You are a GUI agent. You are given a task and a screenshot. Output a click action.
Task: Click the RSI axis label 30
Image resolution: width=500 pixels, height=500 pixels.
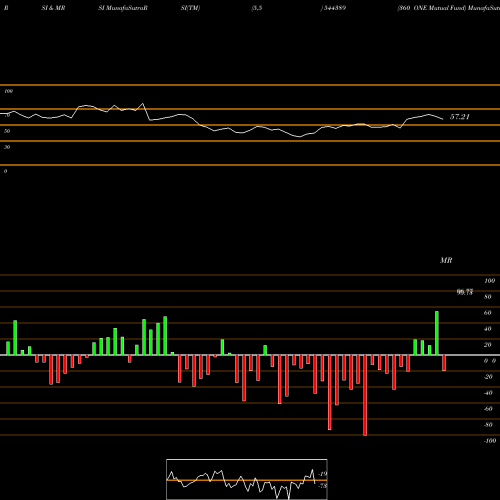click(7, 147)
